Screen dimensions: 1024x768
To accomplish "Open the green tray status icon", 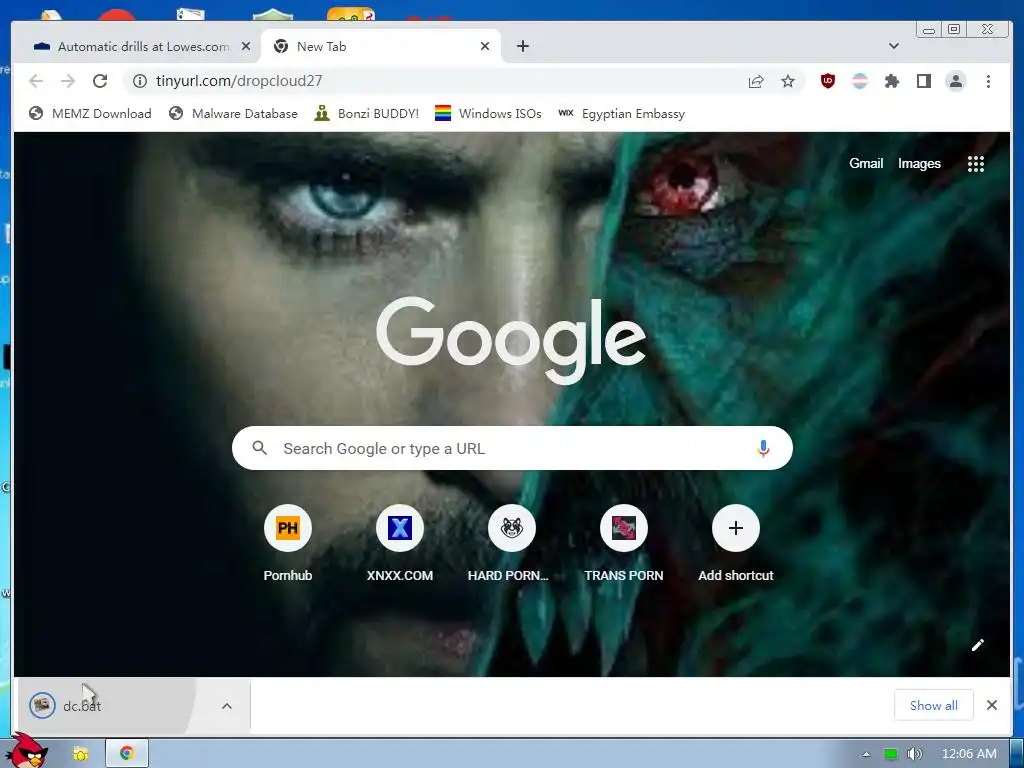I will (x=890, y=754).
